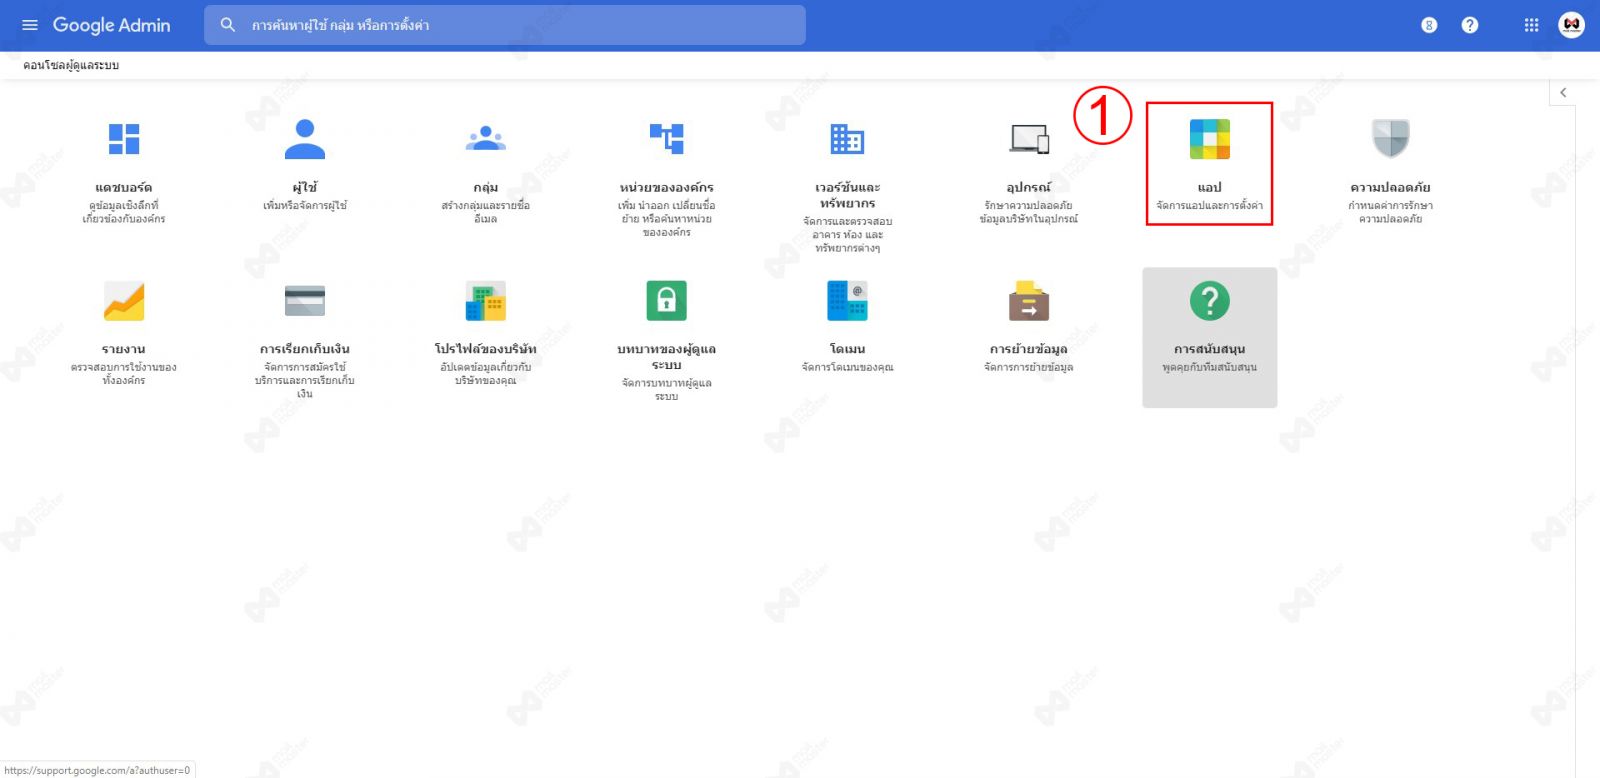Open the Users (ผู้ใช้) icon

[305, 139]
